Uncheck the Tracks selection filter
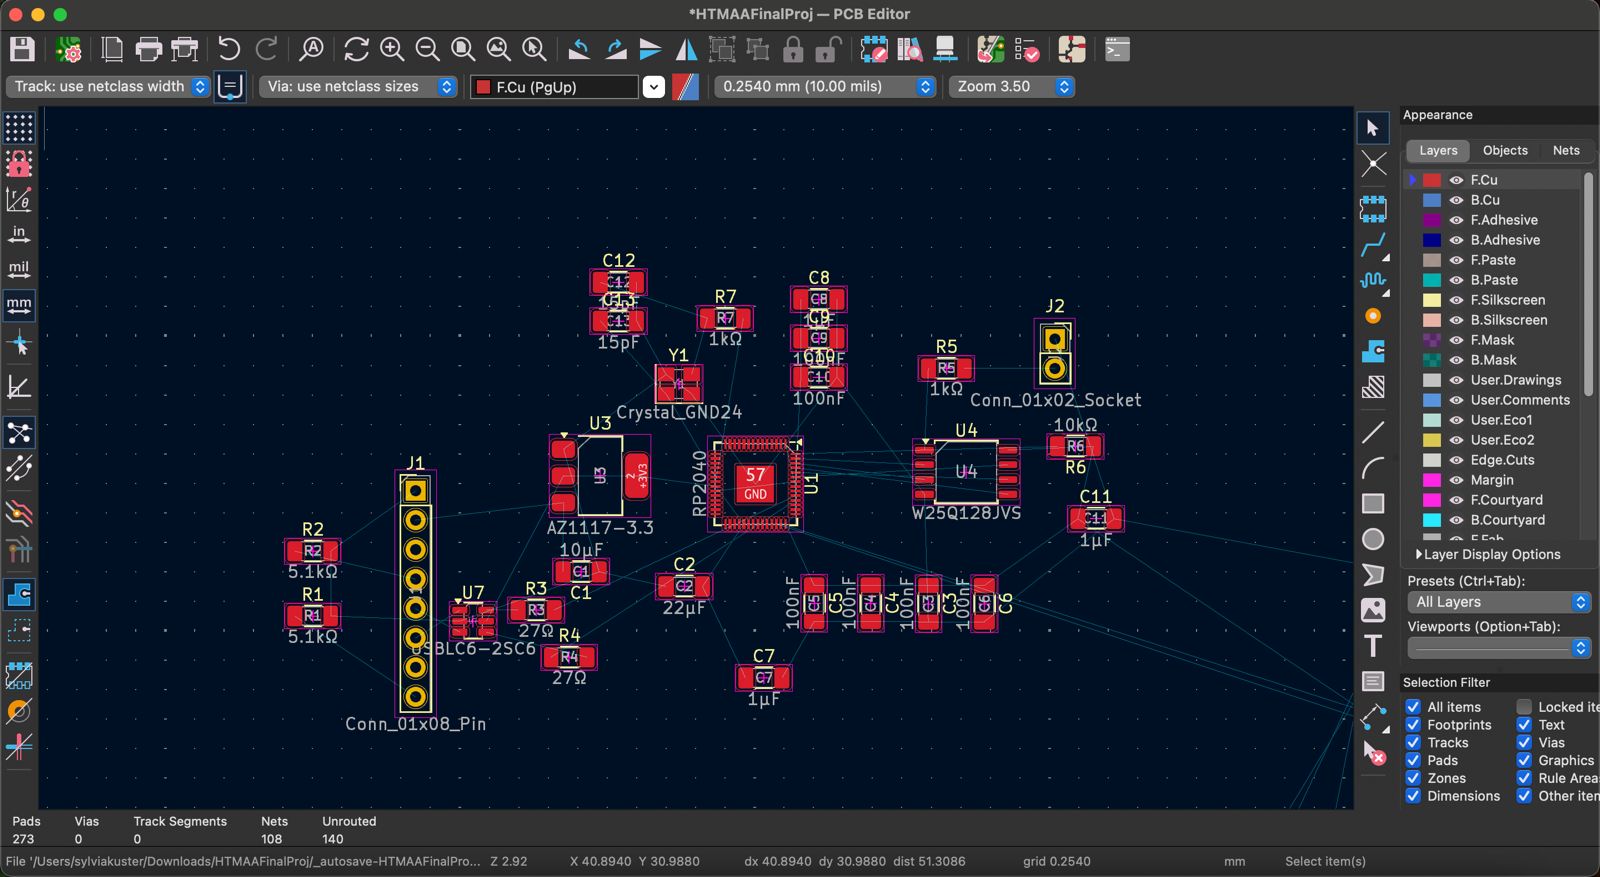Viewport: 1600px width, 877px height. [1413, 743]
